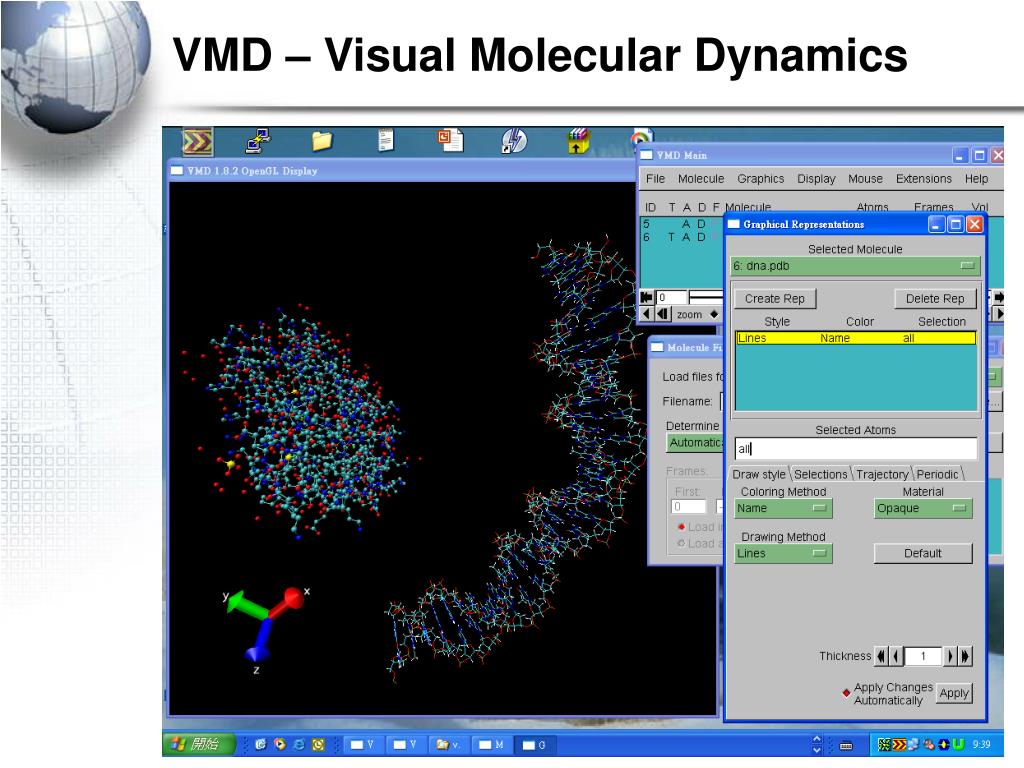This screenshot has height=768, width=1024.
Task: Play animation forward in VMD Main
Action: 999,314
